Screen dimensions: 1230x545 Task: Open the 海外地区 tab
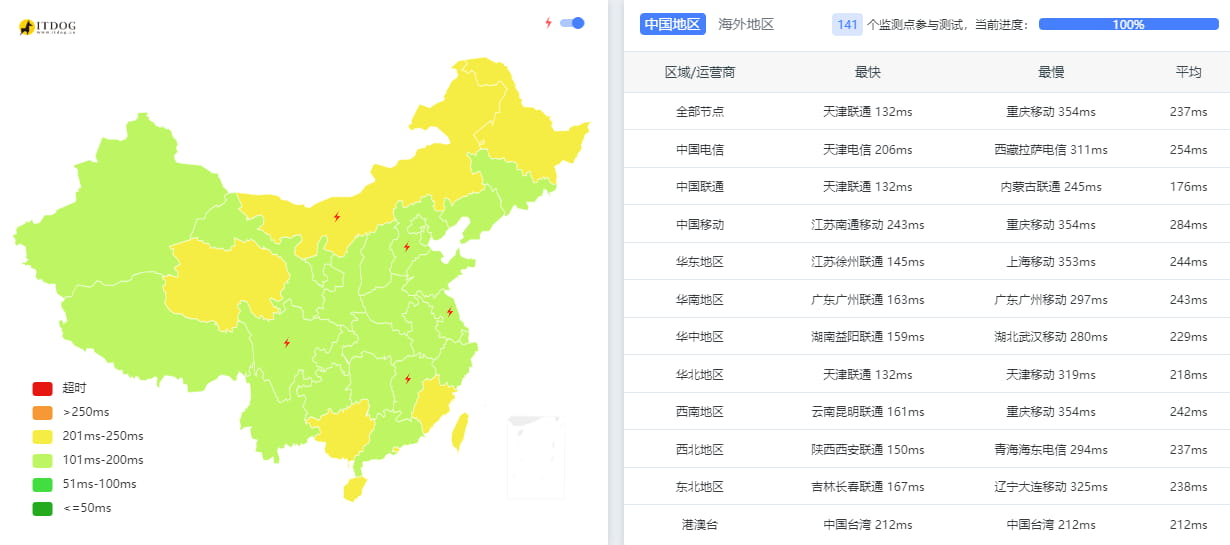point(746,24)
